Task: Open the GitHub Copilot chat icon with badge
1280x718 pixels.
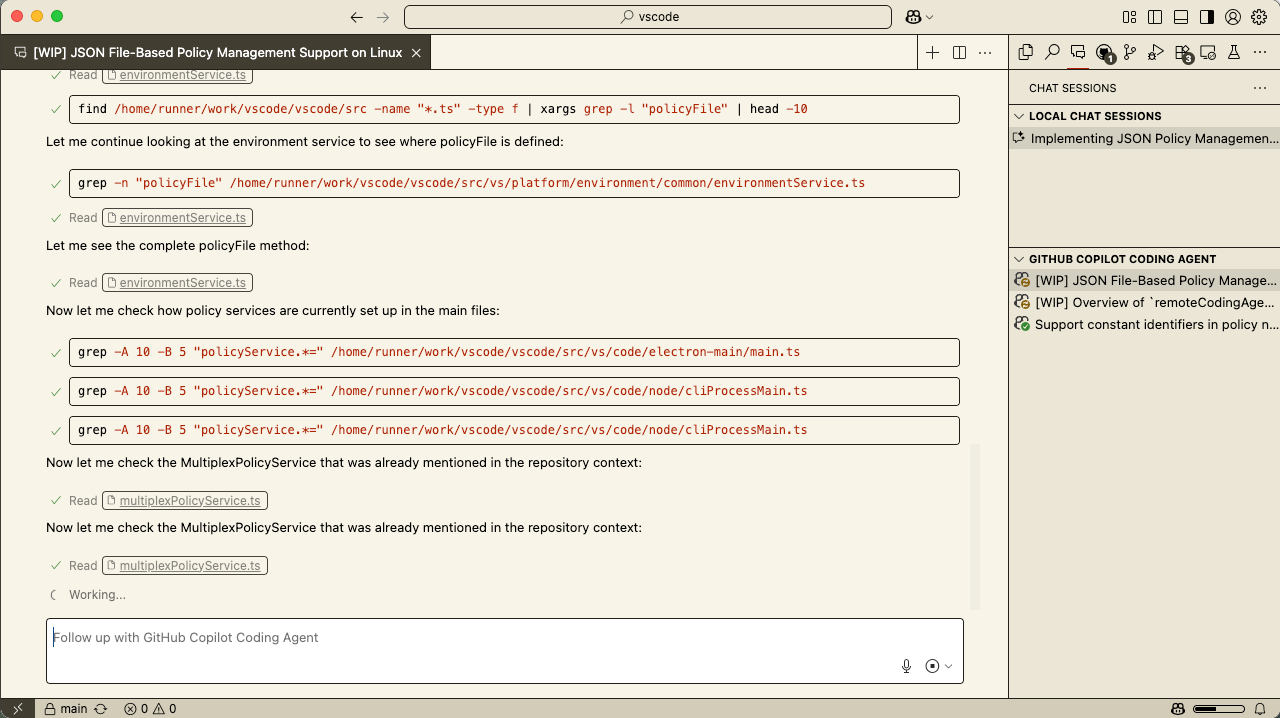Action: 1104,51
